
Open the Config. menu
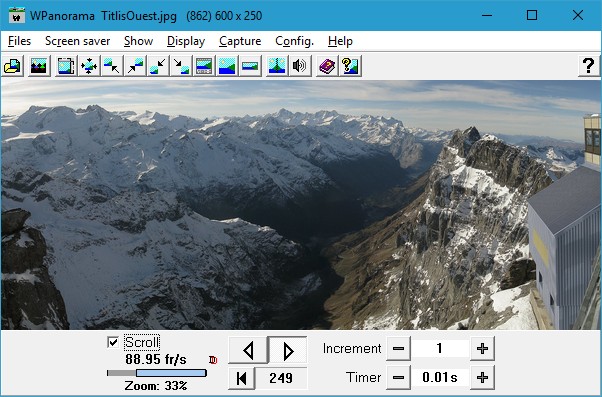[294, 41]
